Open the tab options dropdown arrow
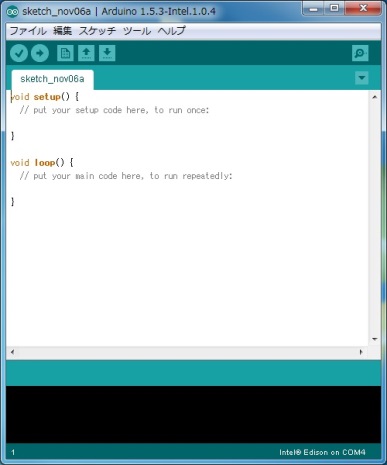The width and height of the screenshot is (387, 465). click(362, 78)
